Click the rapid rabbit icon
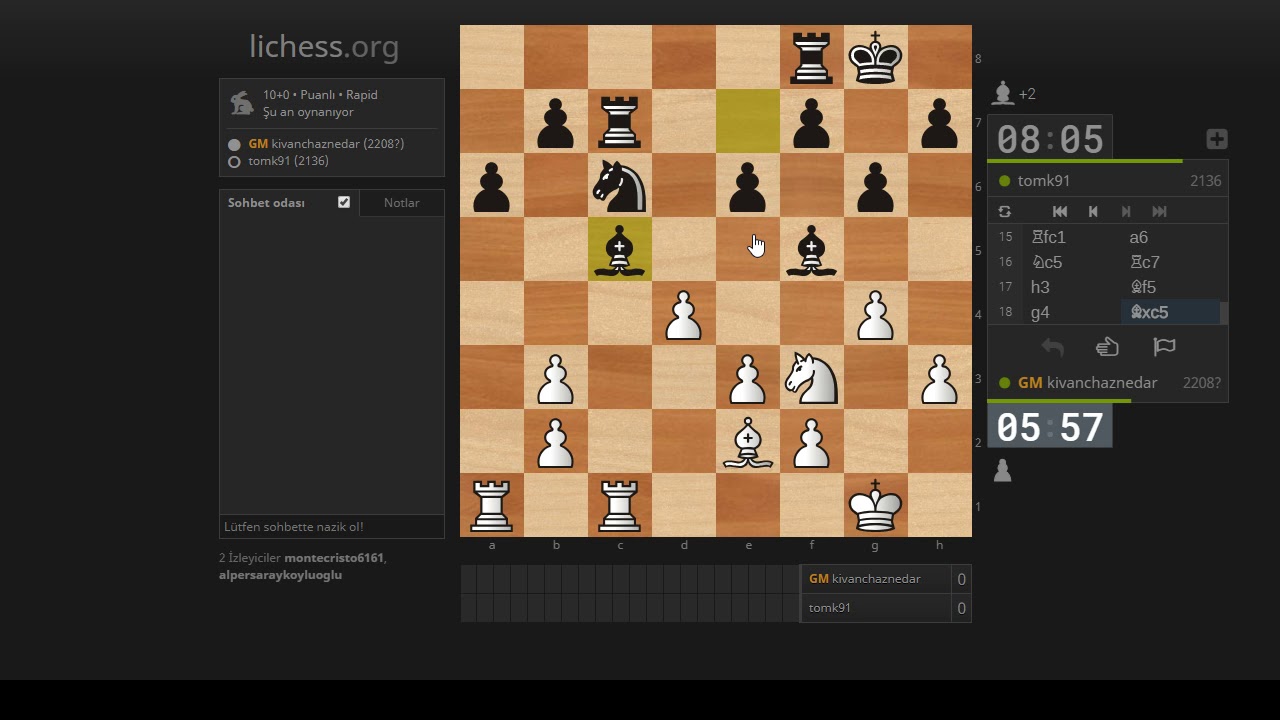The image size is (1280, 720). tap(241, 103)
